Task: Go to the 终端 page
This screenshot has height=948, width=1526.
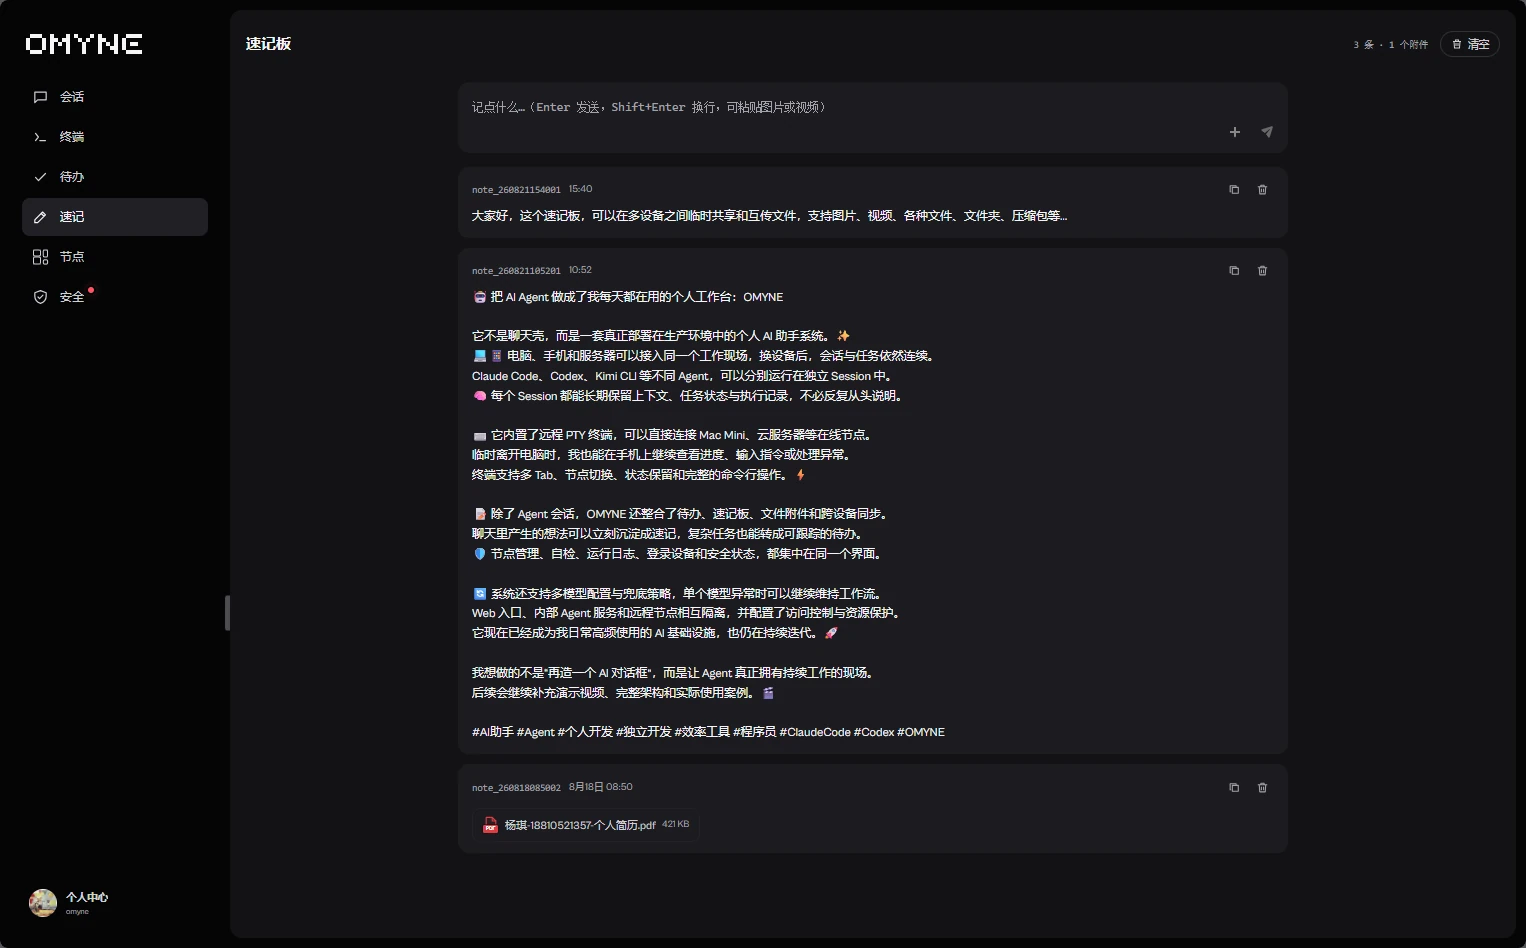Action: coord(115,137)
